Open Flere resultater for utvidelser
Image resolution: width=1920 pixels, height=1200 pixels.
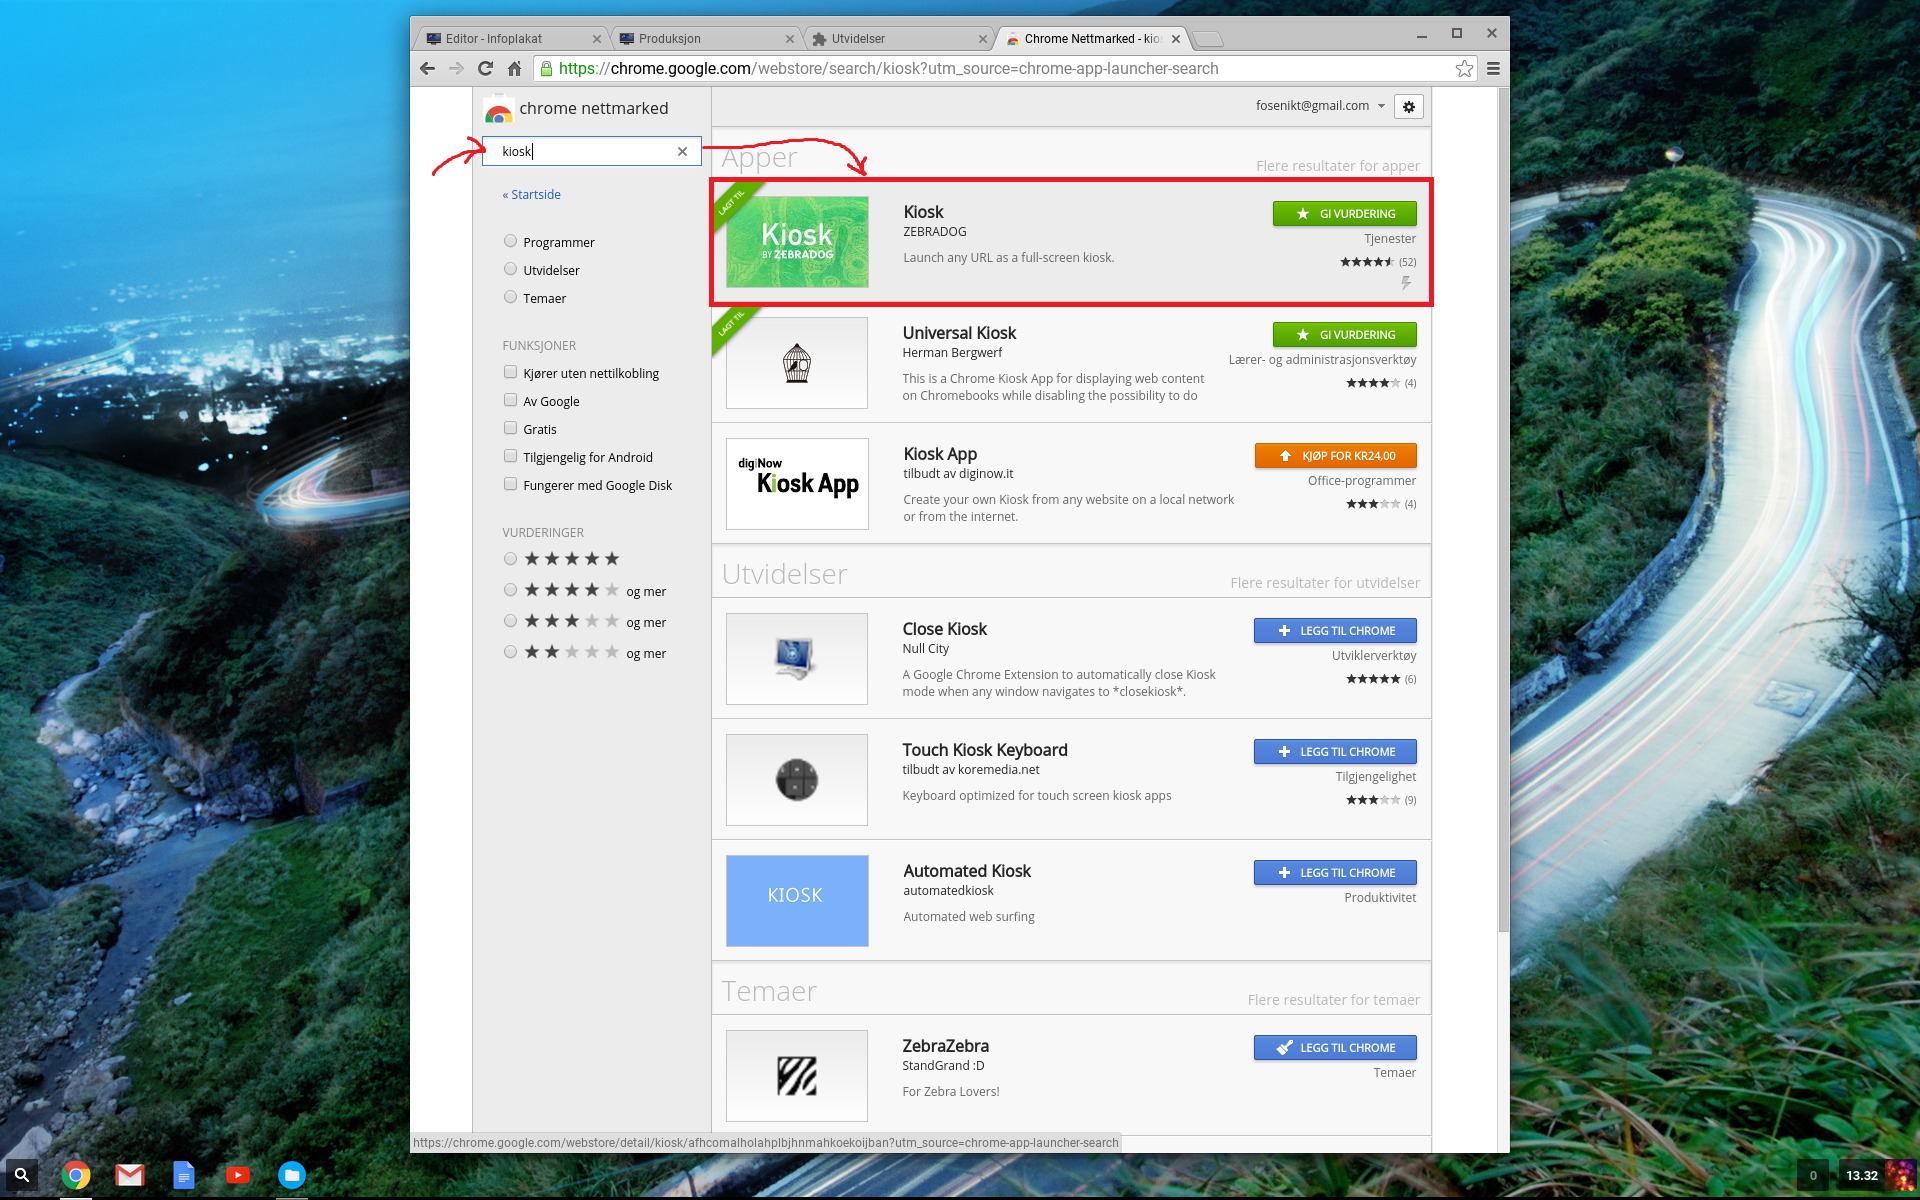pyautogui.click(x=1325, y=583)
